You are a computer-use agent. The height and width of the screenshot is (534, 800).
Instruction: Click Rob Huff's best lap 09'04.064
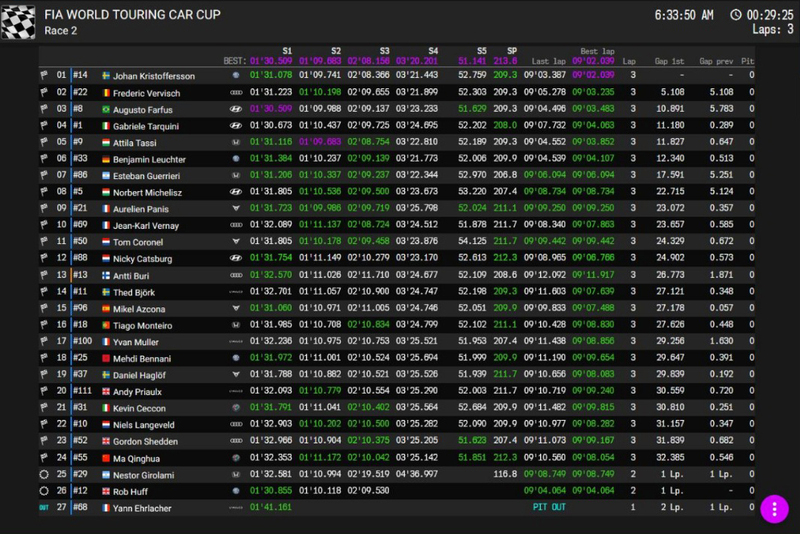(x=593, y=491)
